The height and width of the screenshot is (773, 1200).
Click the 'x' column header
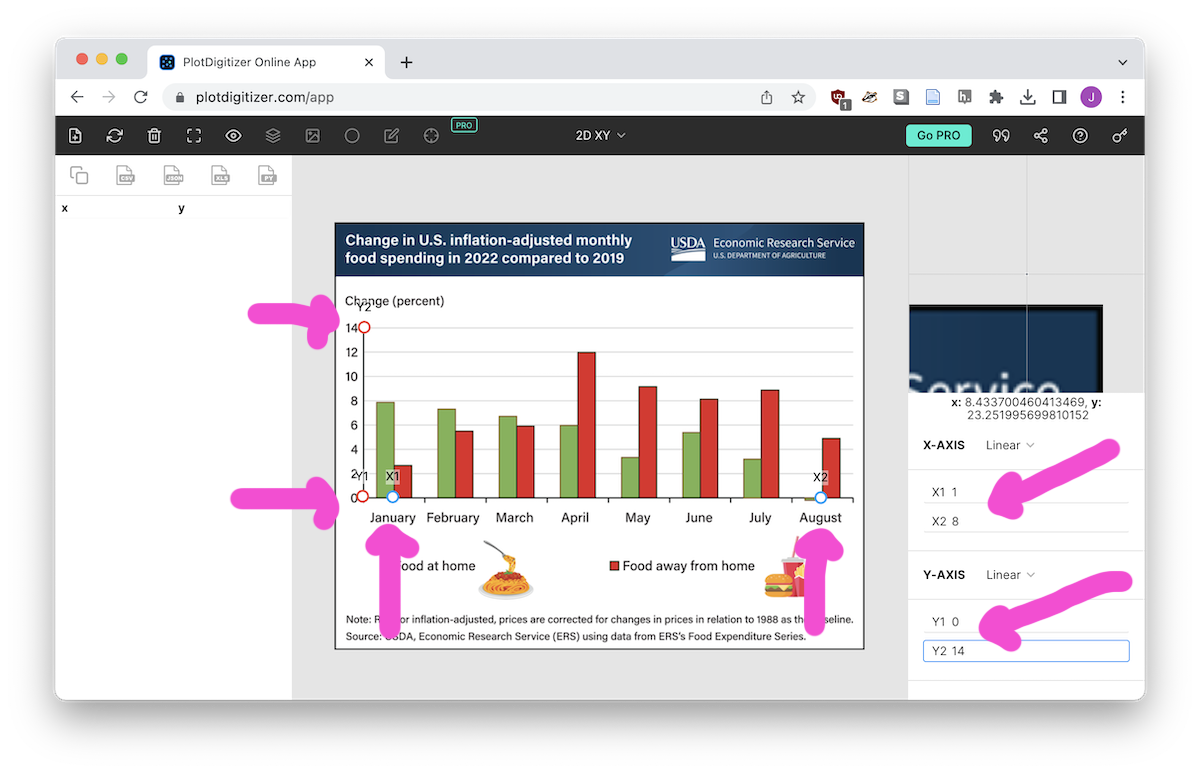click(x=65, y=208)
